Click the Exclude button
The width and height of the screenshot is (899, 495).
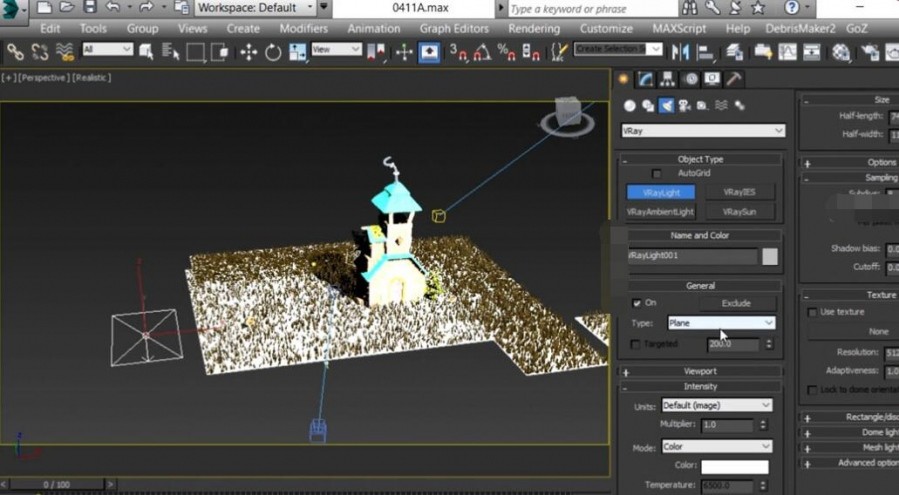point(737,303)
